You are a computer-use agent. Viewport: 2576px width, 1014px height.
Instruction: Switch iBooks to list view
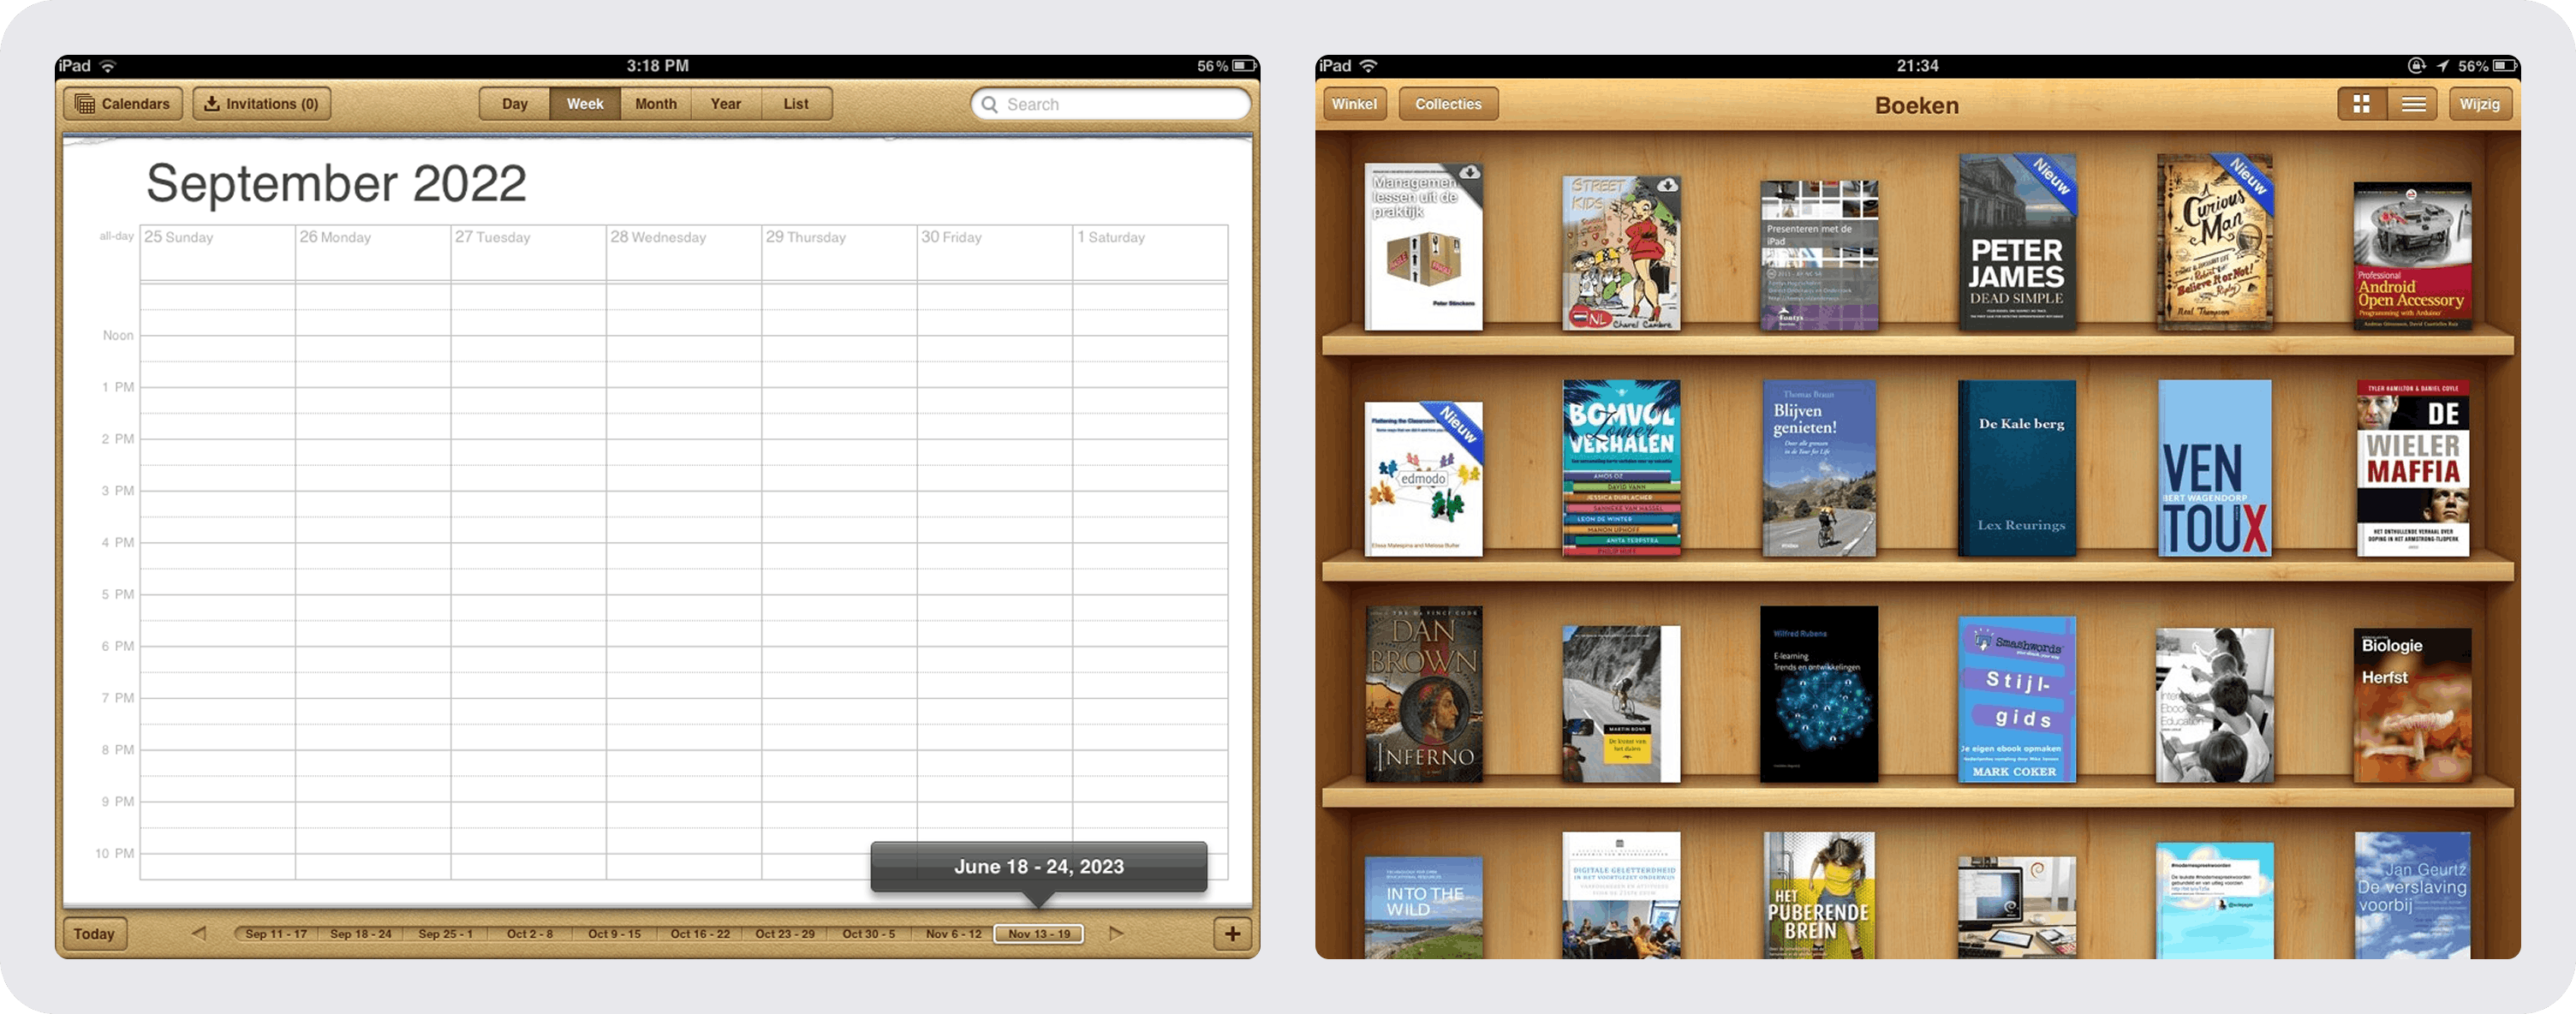[x=2413, y=104]
